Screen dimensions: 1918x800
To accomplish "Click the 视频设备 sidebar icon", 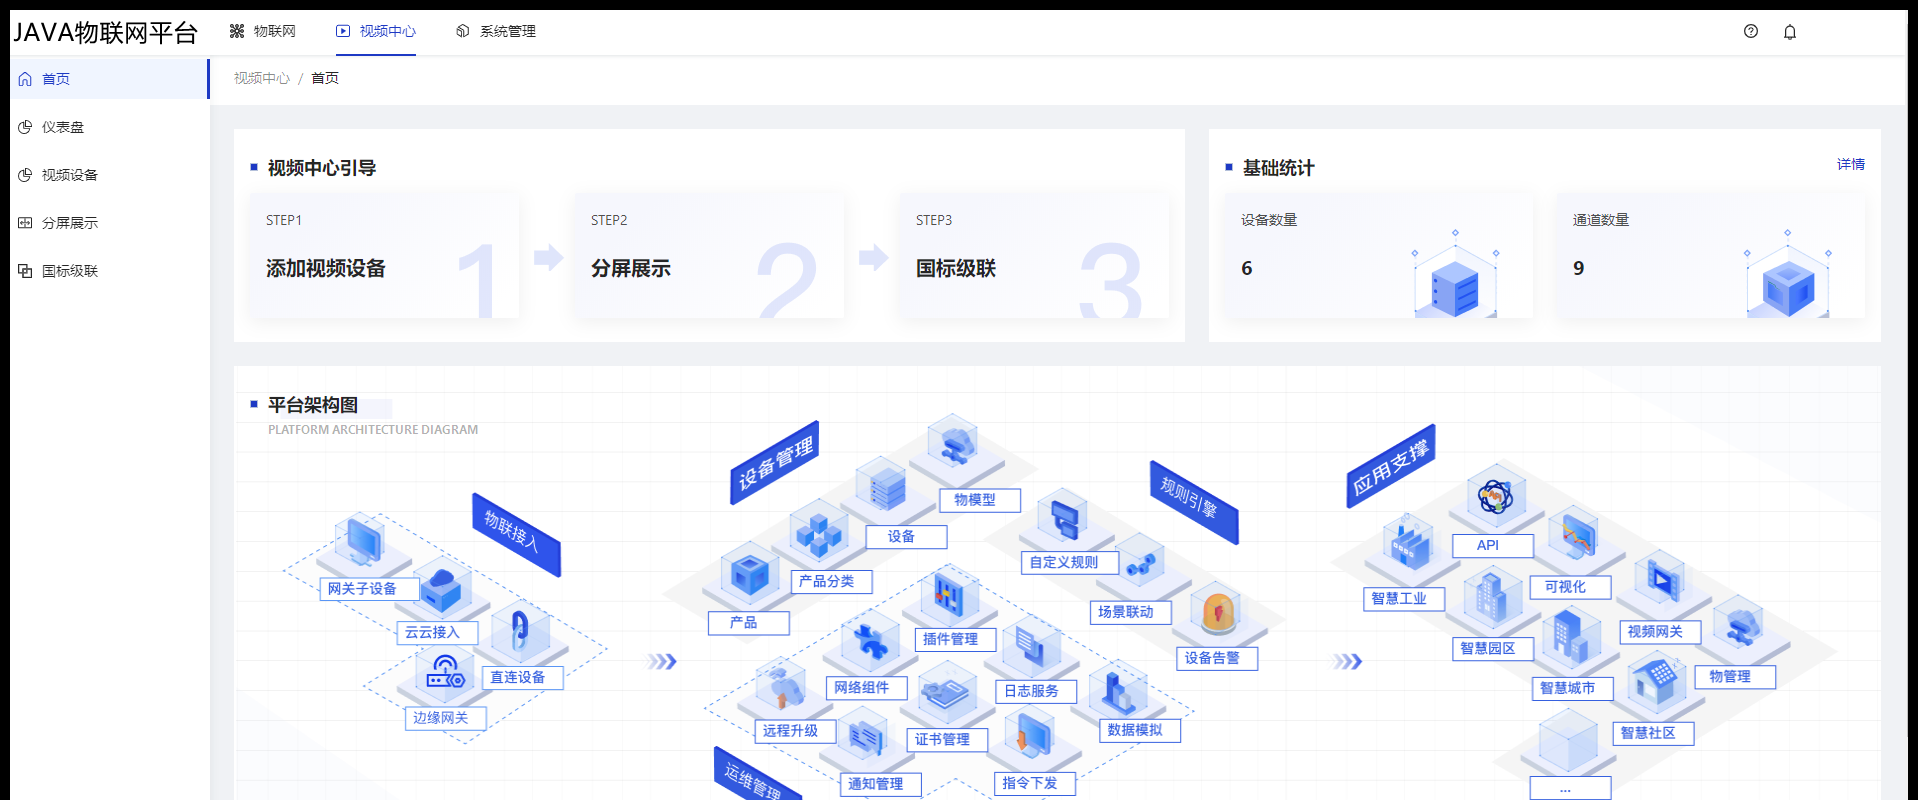I will point(25,175).
